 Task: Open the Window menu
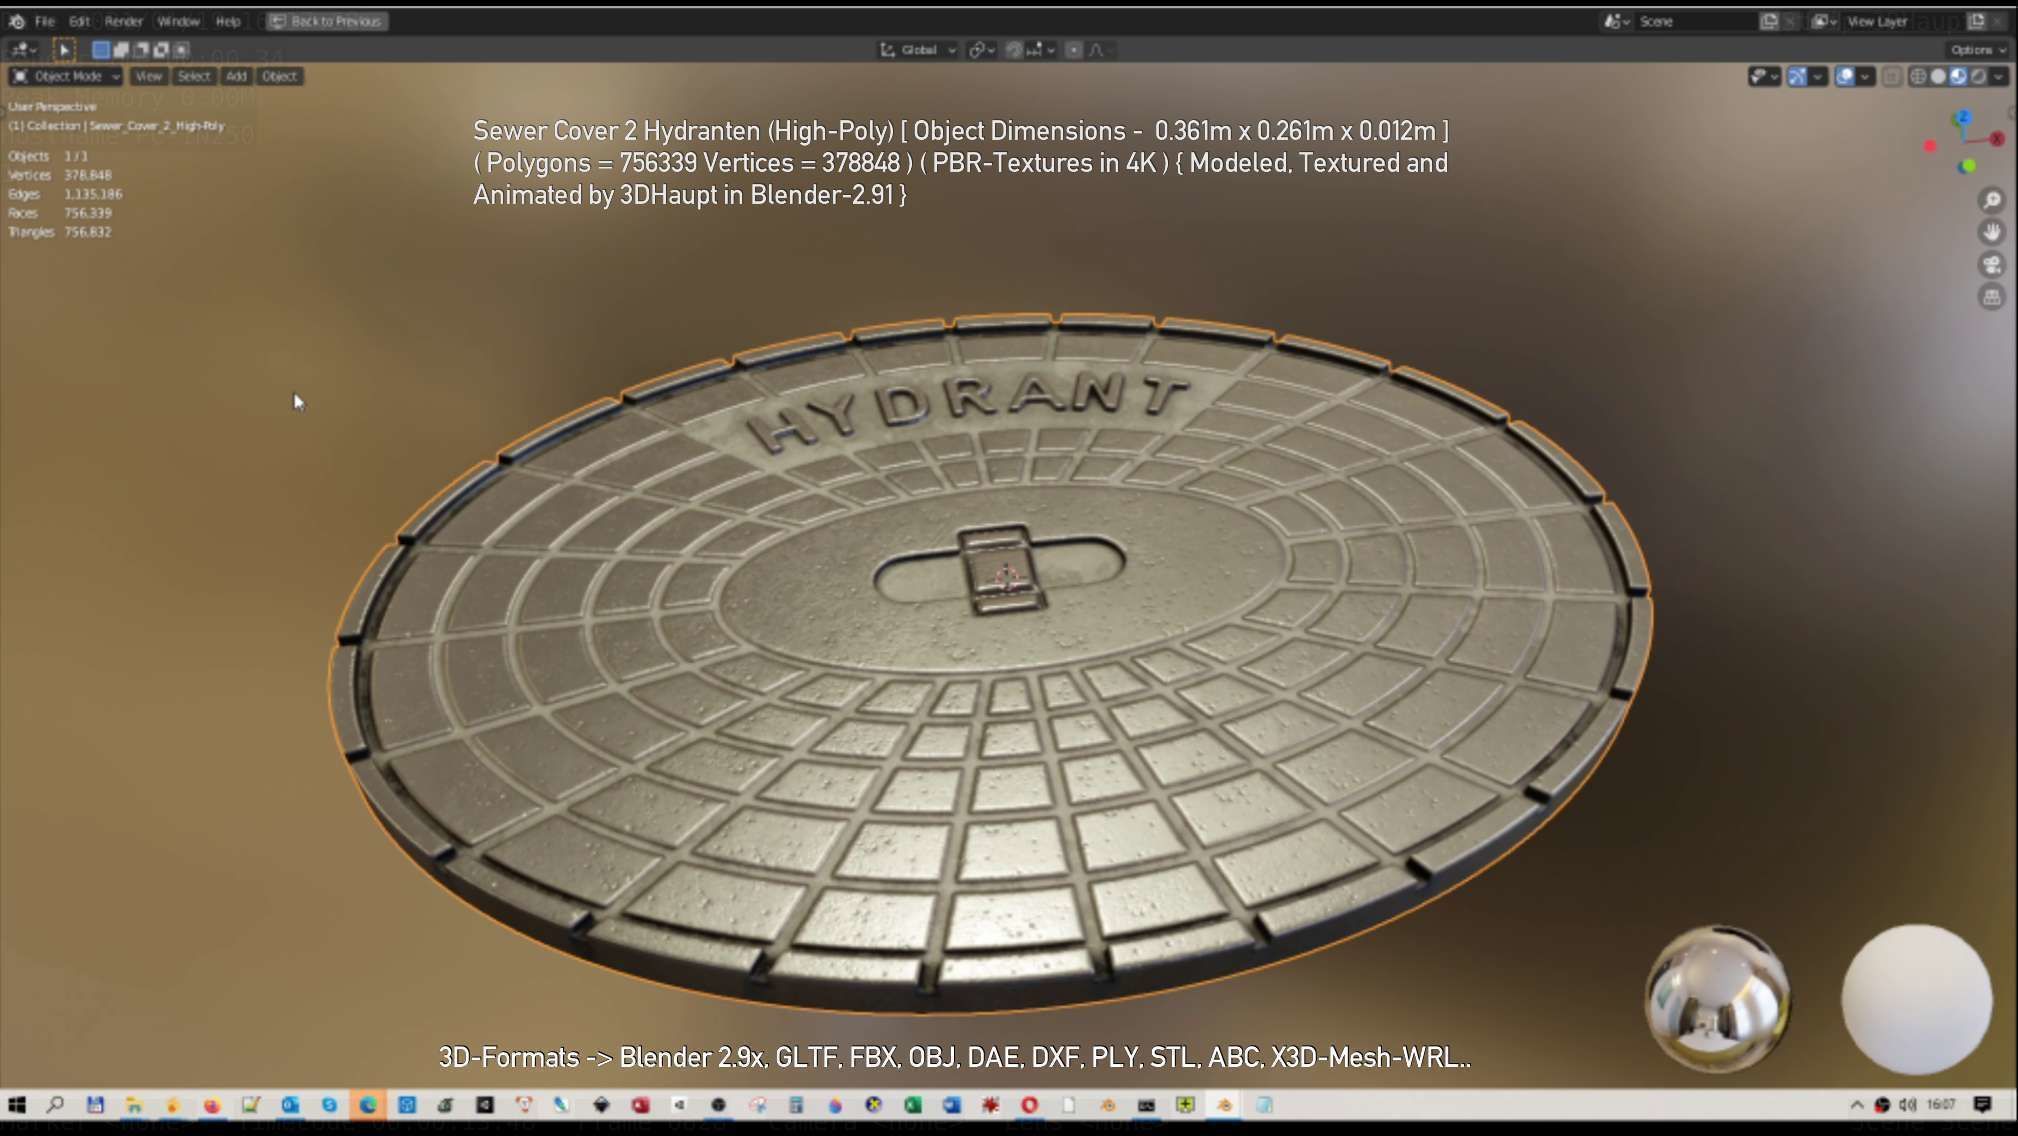[x=179, y=21]
